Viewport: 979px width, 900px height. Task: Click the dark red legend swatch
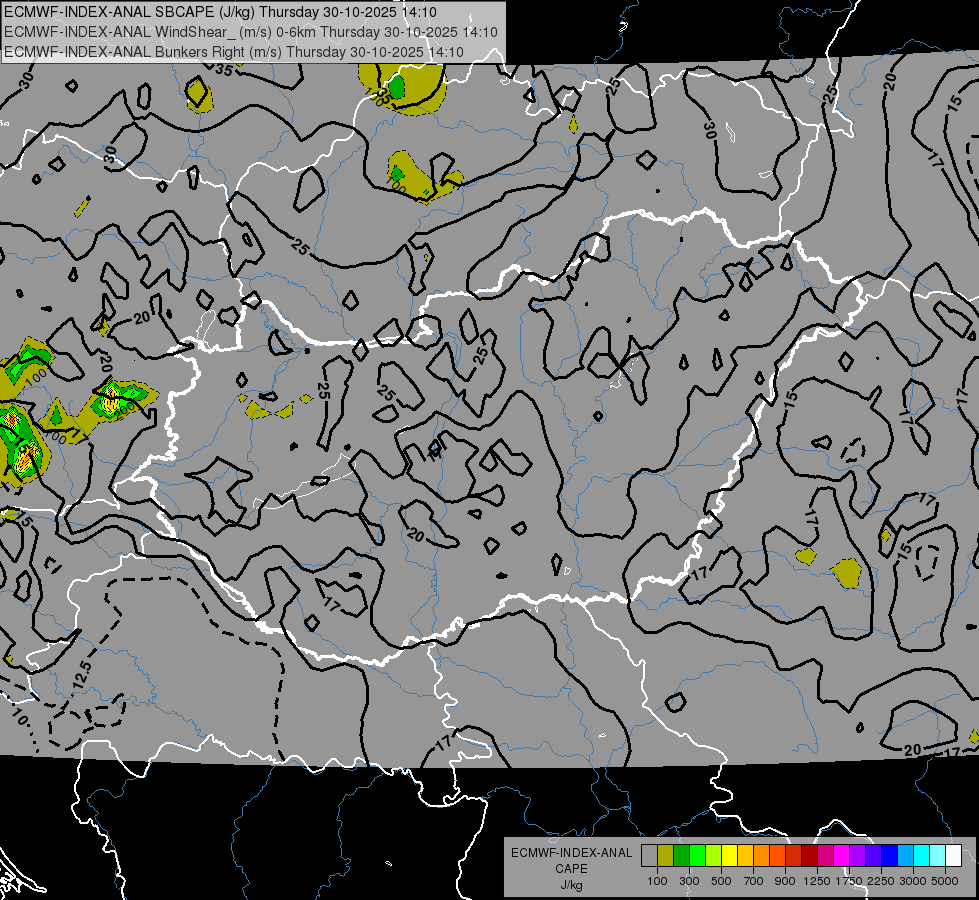point(809,856)
